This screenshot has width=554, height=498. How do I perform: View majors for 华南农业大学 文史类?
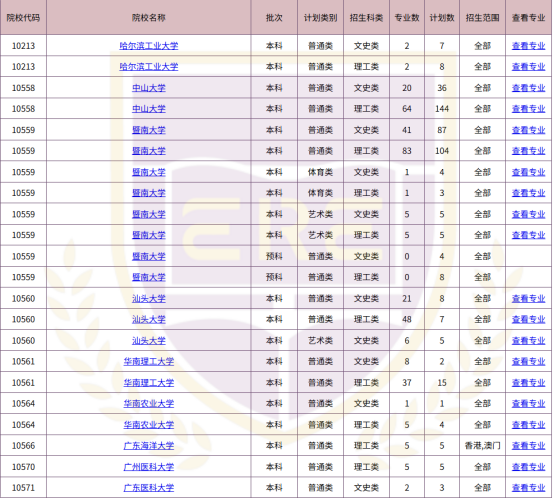529,403
